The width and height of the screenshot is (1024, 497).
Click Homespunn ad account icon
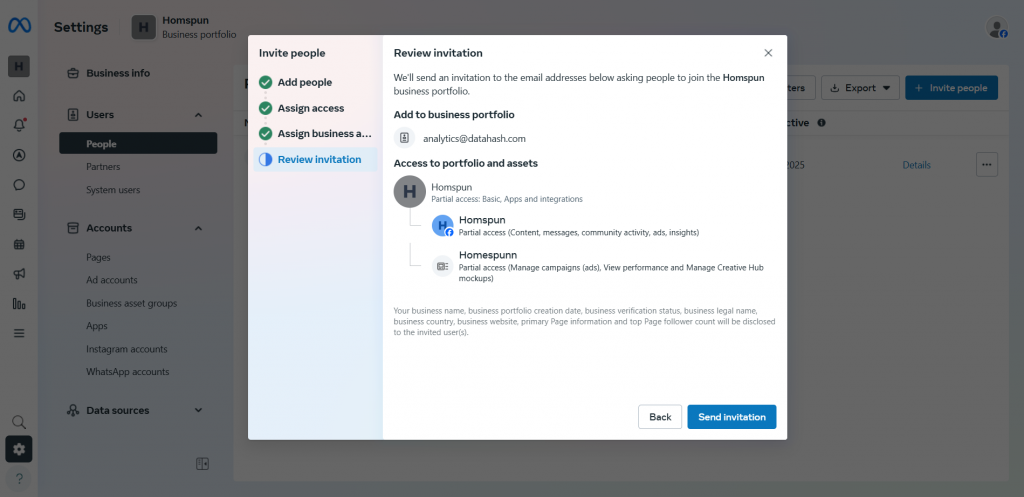(x=443, y=266)
